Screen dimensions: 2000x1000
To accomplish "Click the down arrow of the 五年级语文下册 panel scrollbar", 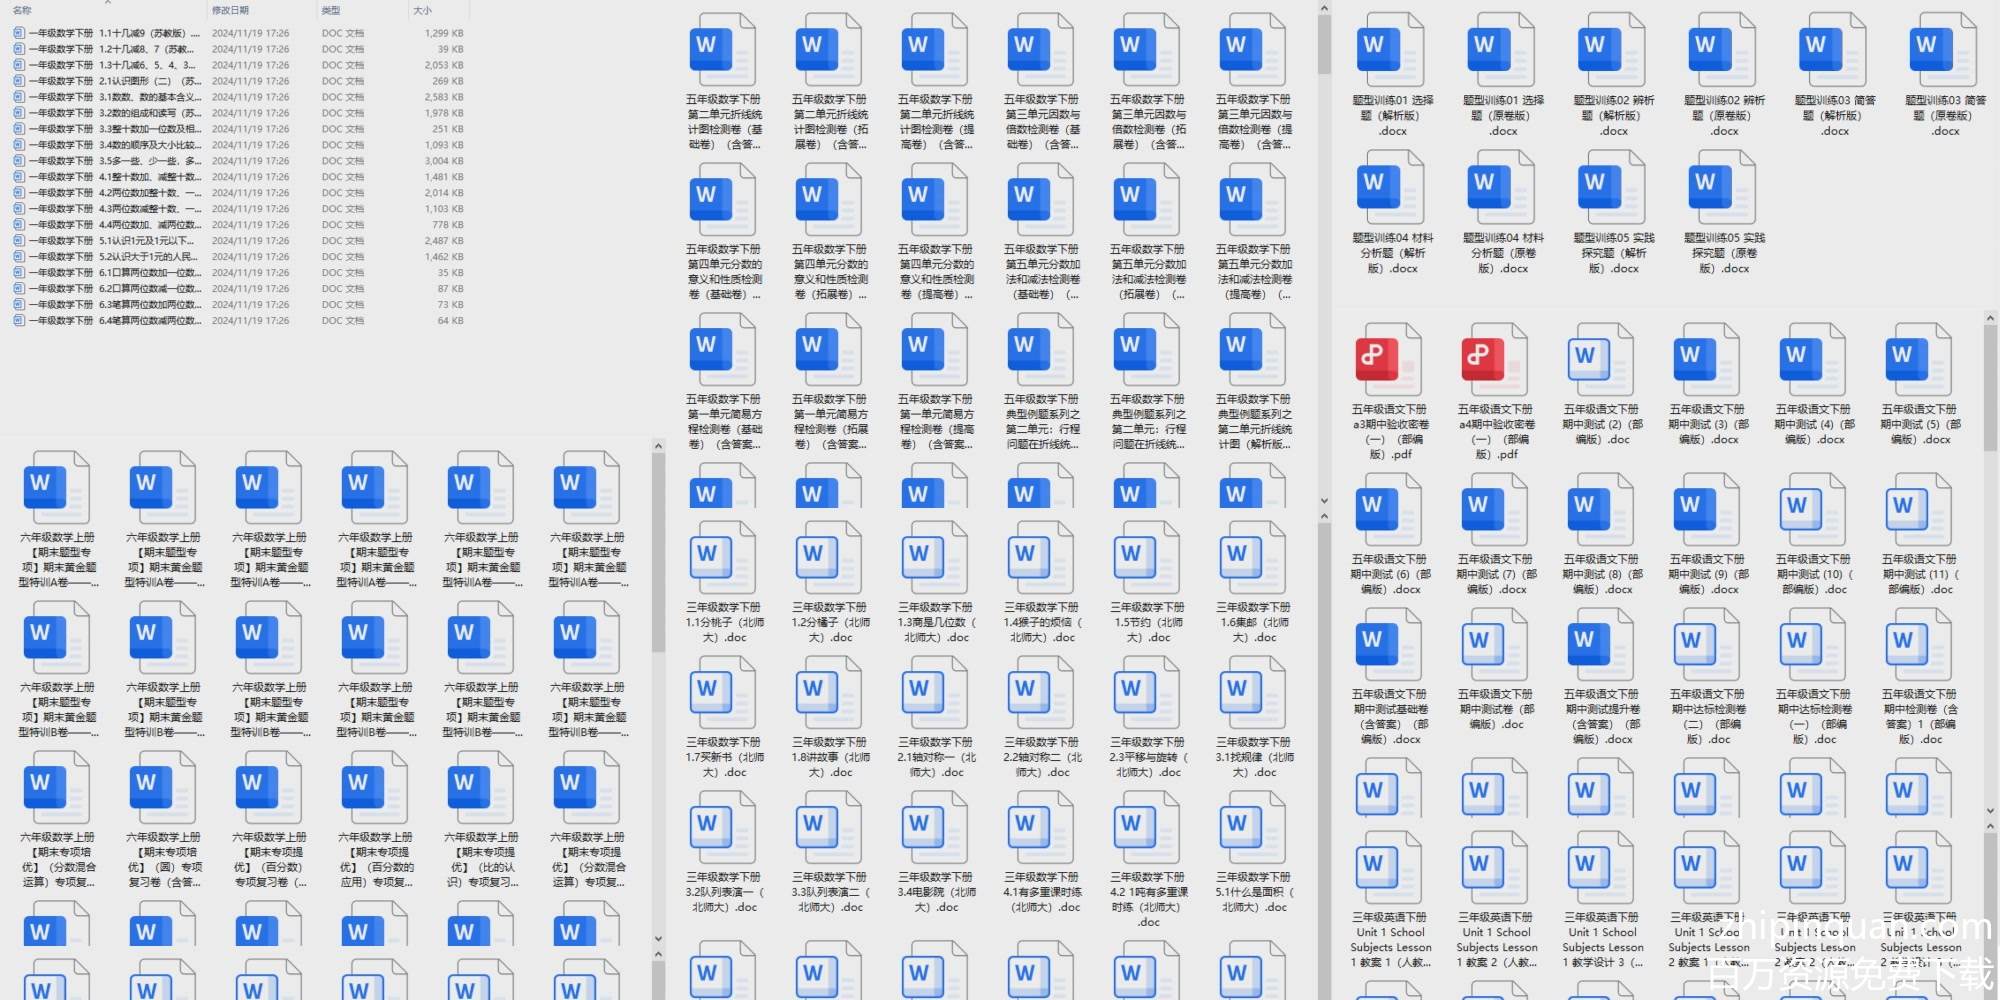I will 1990,812.
